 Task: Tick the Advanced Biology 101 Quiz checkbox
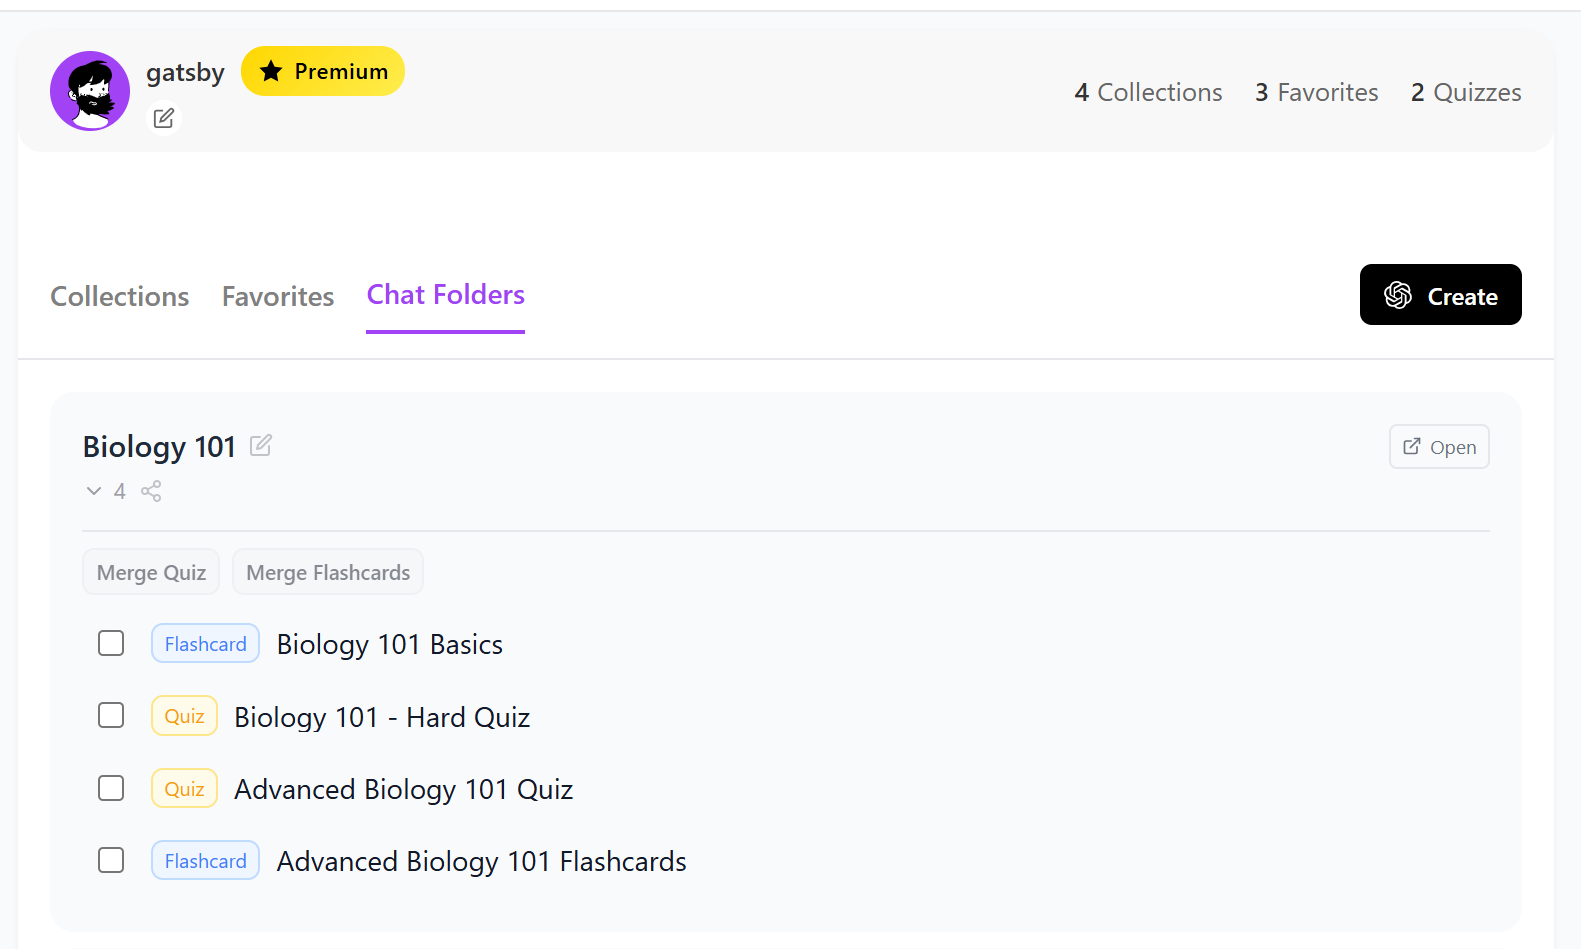[111, 788]
